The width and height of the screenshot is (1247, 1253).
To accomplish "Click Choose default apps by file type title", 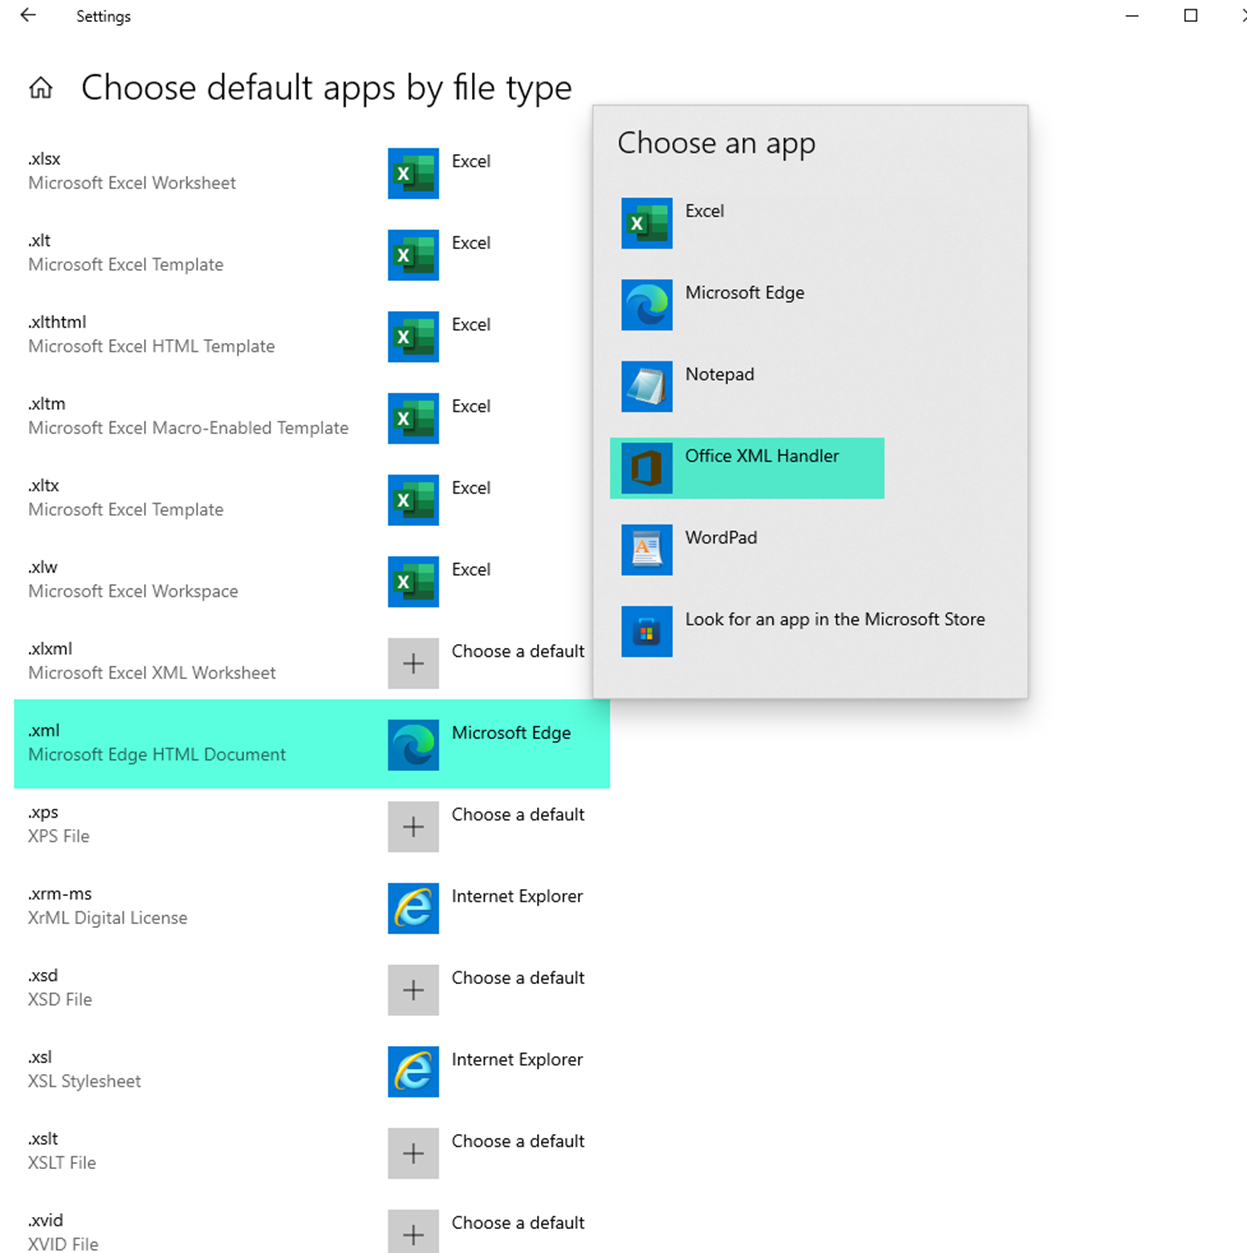I will pos(326,88).
